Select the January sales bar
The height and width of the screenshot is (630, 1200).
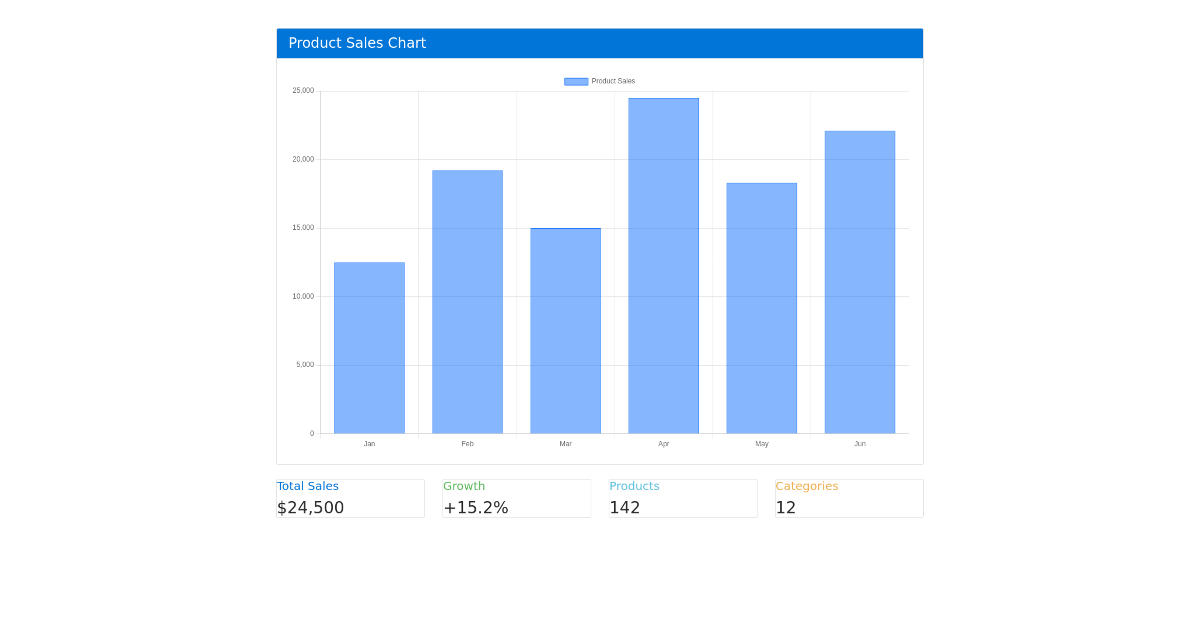(x=369, y=345)
